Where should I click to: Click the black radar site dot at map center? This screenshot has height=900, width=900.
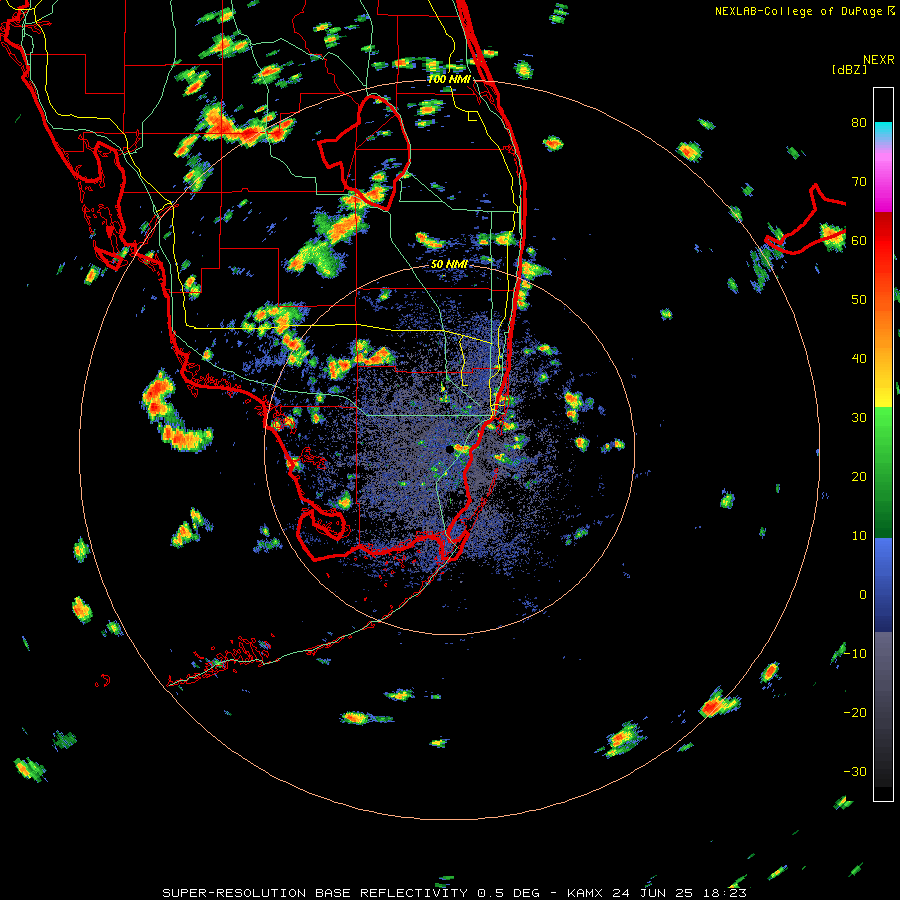(x=449, y=449)
